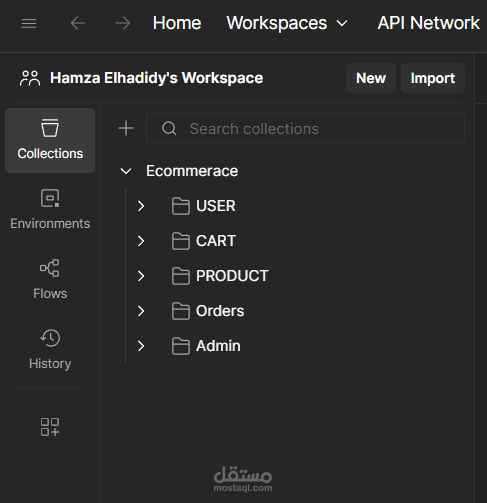
Task: Create new collection with plus icon
Action: 126,128
